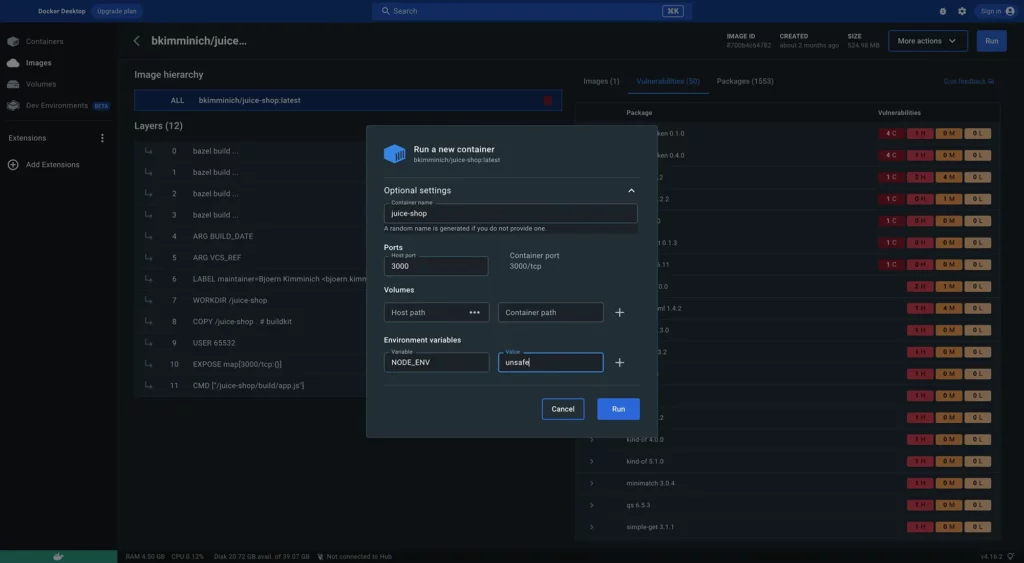Viewport: 1024px width, 563px height.
Task: Click the 2 H badge on the 0.0 package row
Action: point(920,287)
